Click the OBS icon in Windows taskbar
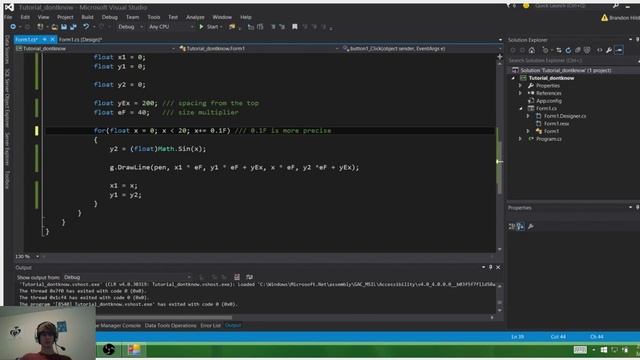Screen dimensions: 640x360 click(109, 350)
